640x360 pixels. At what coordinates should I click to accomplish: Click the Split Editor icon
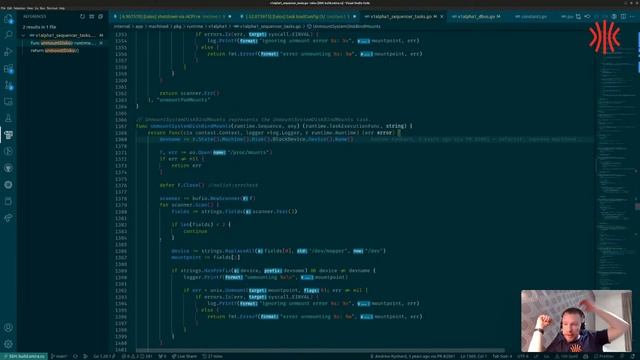coord(623,17)
